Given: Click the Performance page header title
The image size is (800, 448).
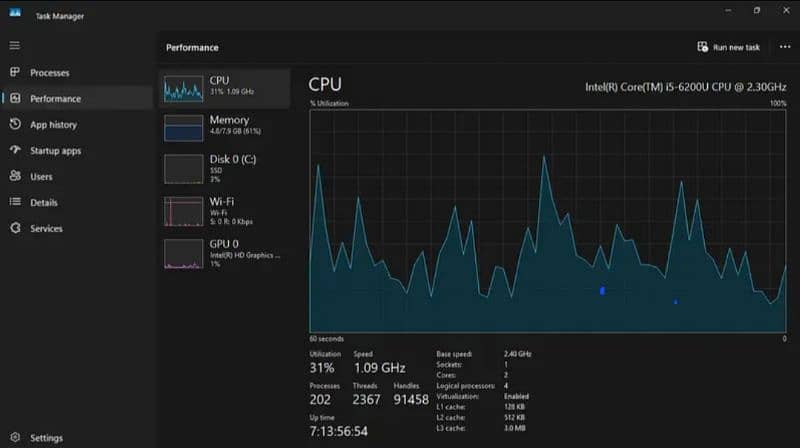Looking at the screenshot, I should point(192,47).
